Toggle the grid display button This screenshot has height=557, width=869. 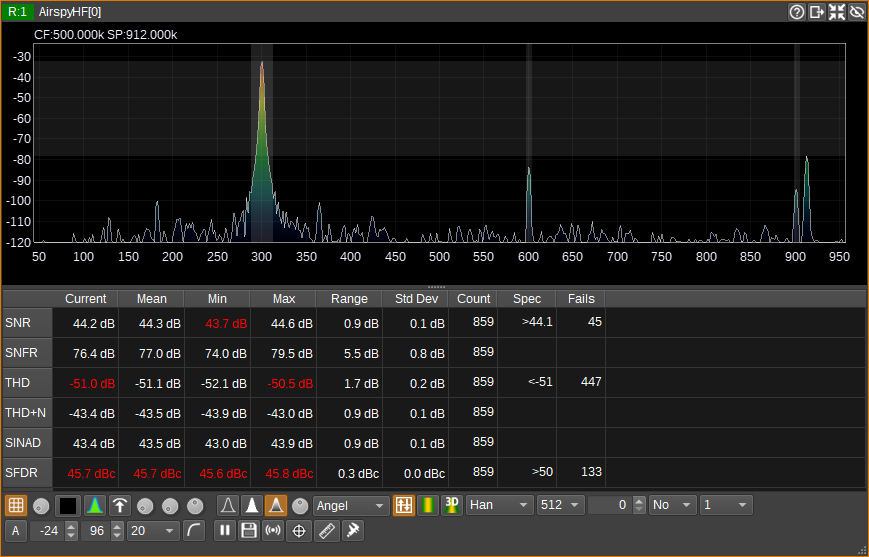(16, 506)
